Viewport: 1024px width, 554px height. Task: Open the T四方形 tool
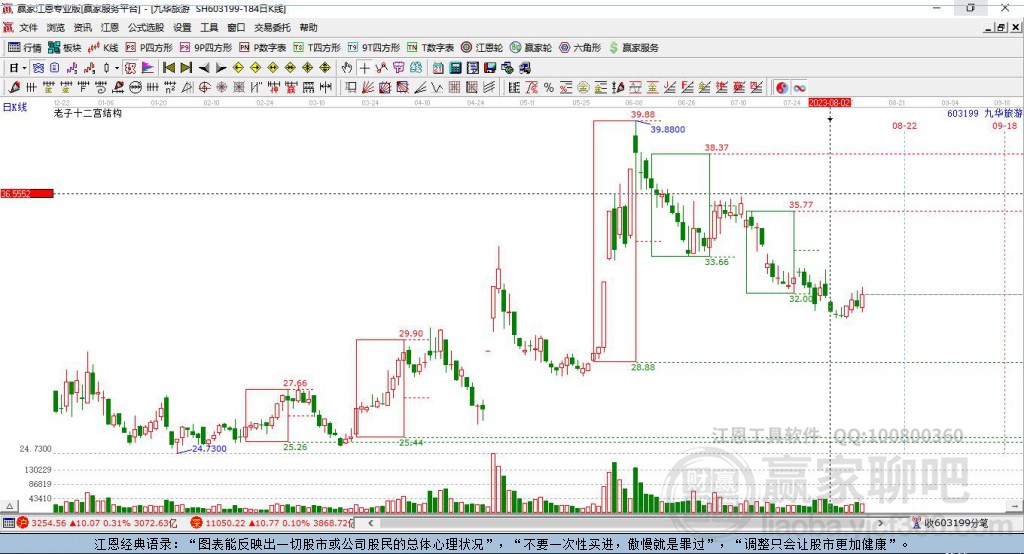pos(317,48)
